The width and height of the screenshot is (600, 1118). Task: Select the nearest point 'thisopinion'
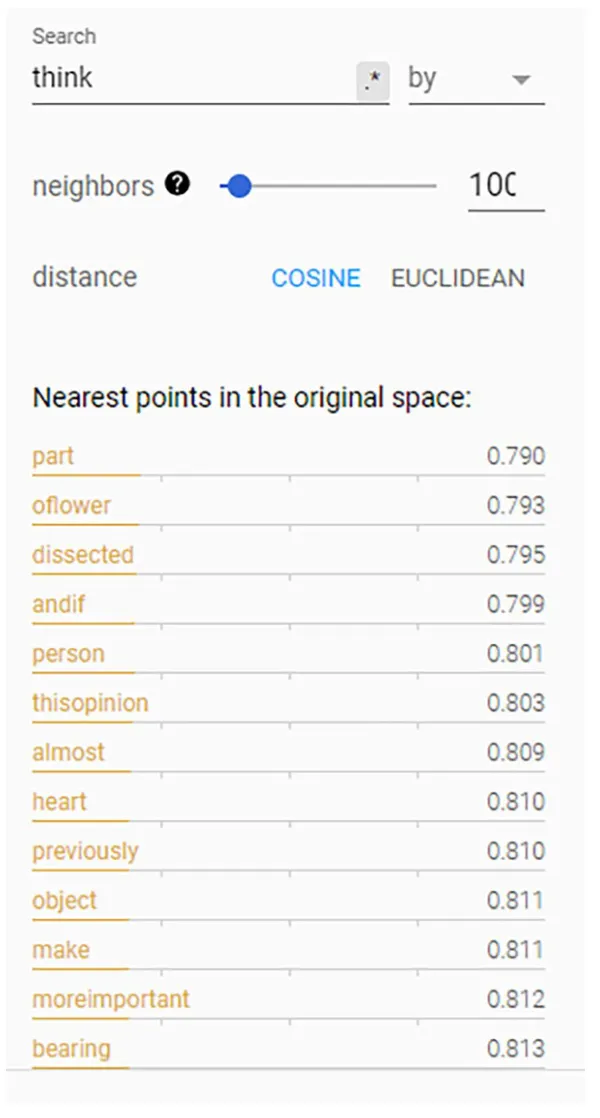pyautogui.click(x=90, y=703)
